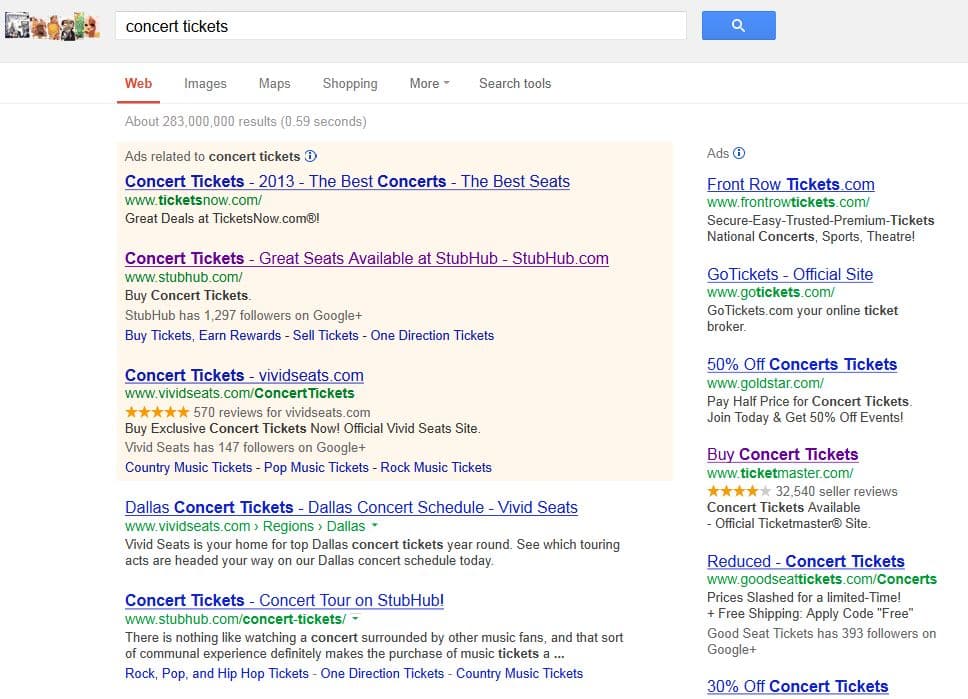Expand arrow next to vividseats.com › Regions › Dallas

375,525
